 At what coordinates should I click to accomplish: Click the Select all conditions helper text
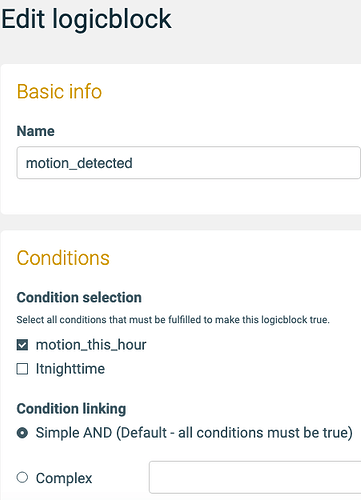point(173,320)
